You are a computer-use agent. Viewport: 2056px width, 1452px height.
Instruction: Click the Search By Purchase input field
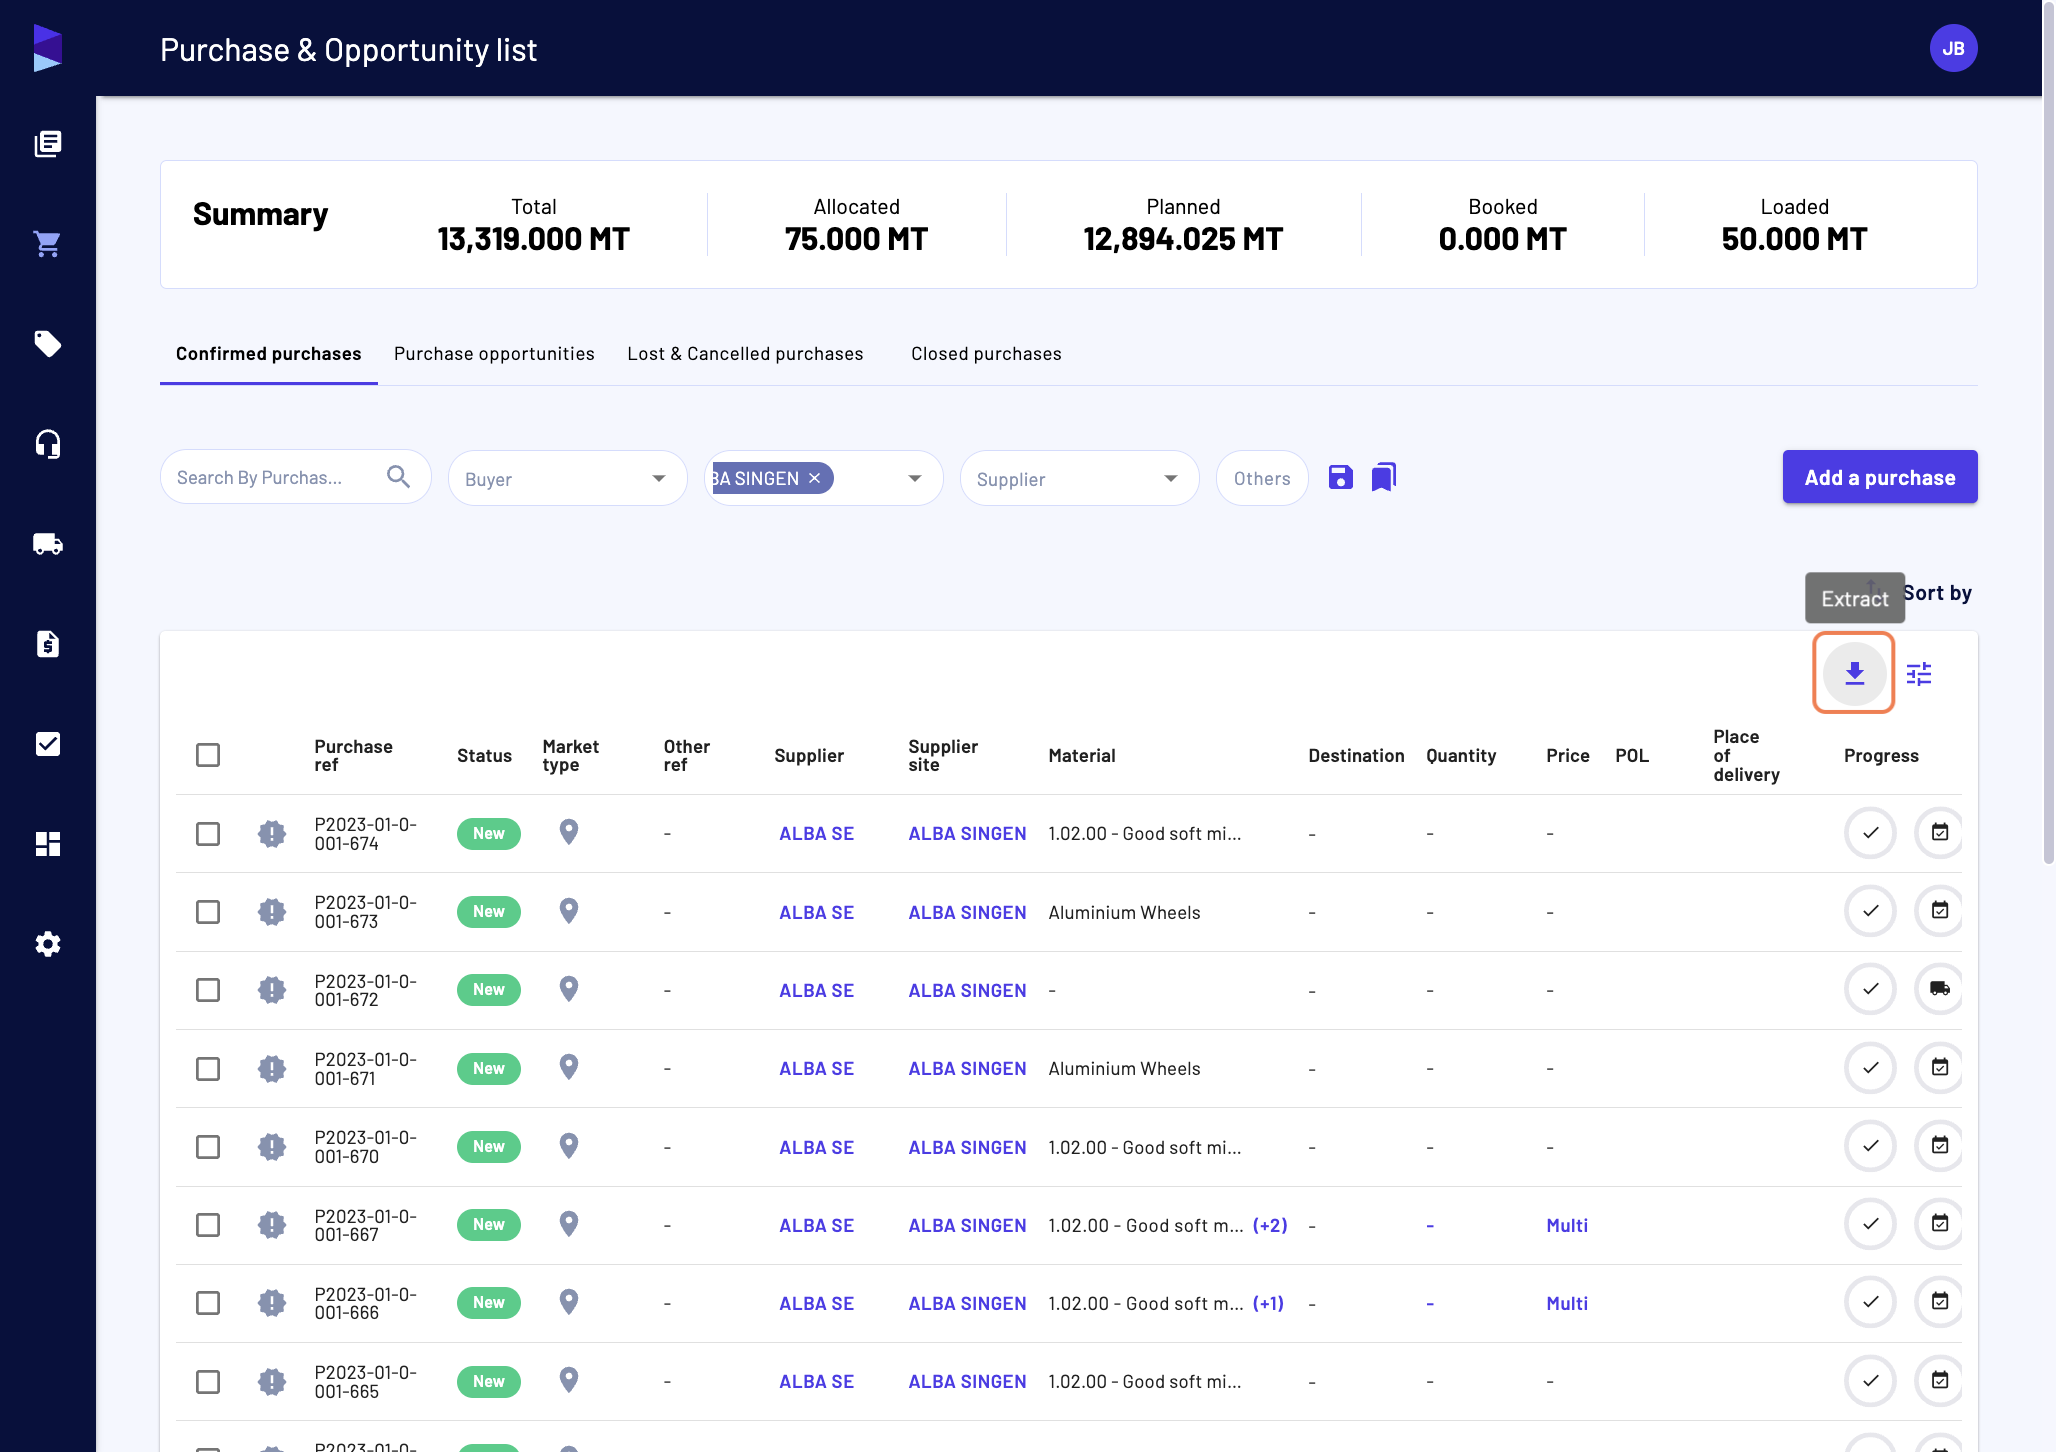click(x=295, y=477)
